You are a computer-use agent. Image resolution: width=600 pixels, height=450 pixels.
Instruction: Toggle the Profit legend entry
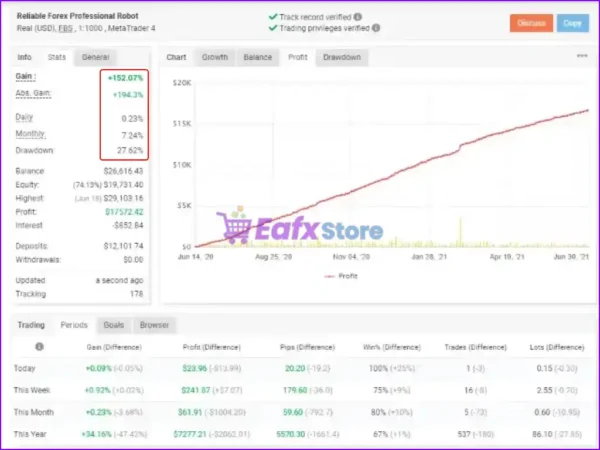coord(341,276)
